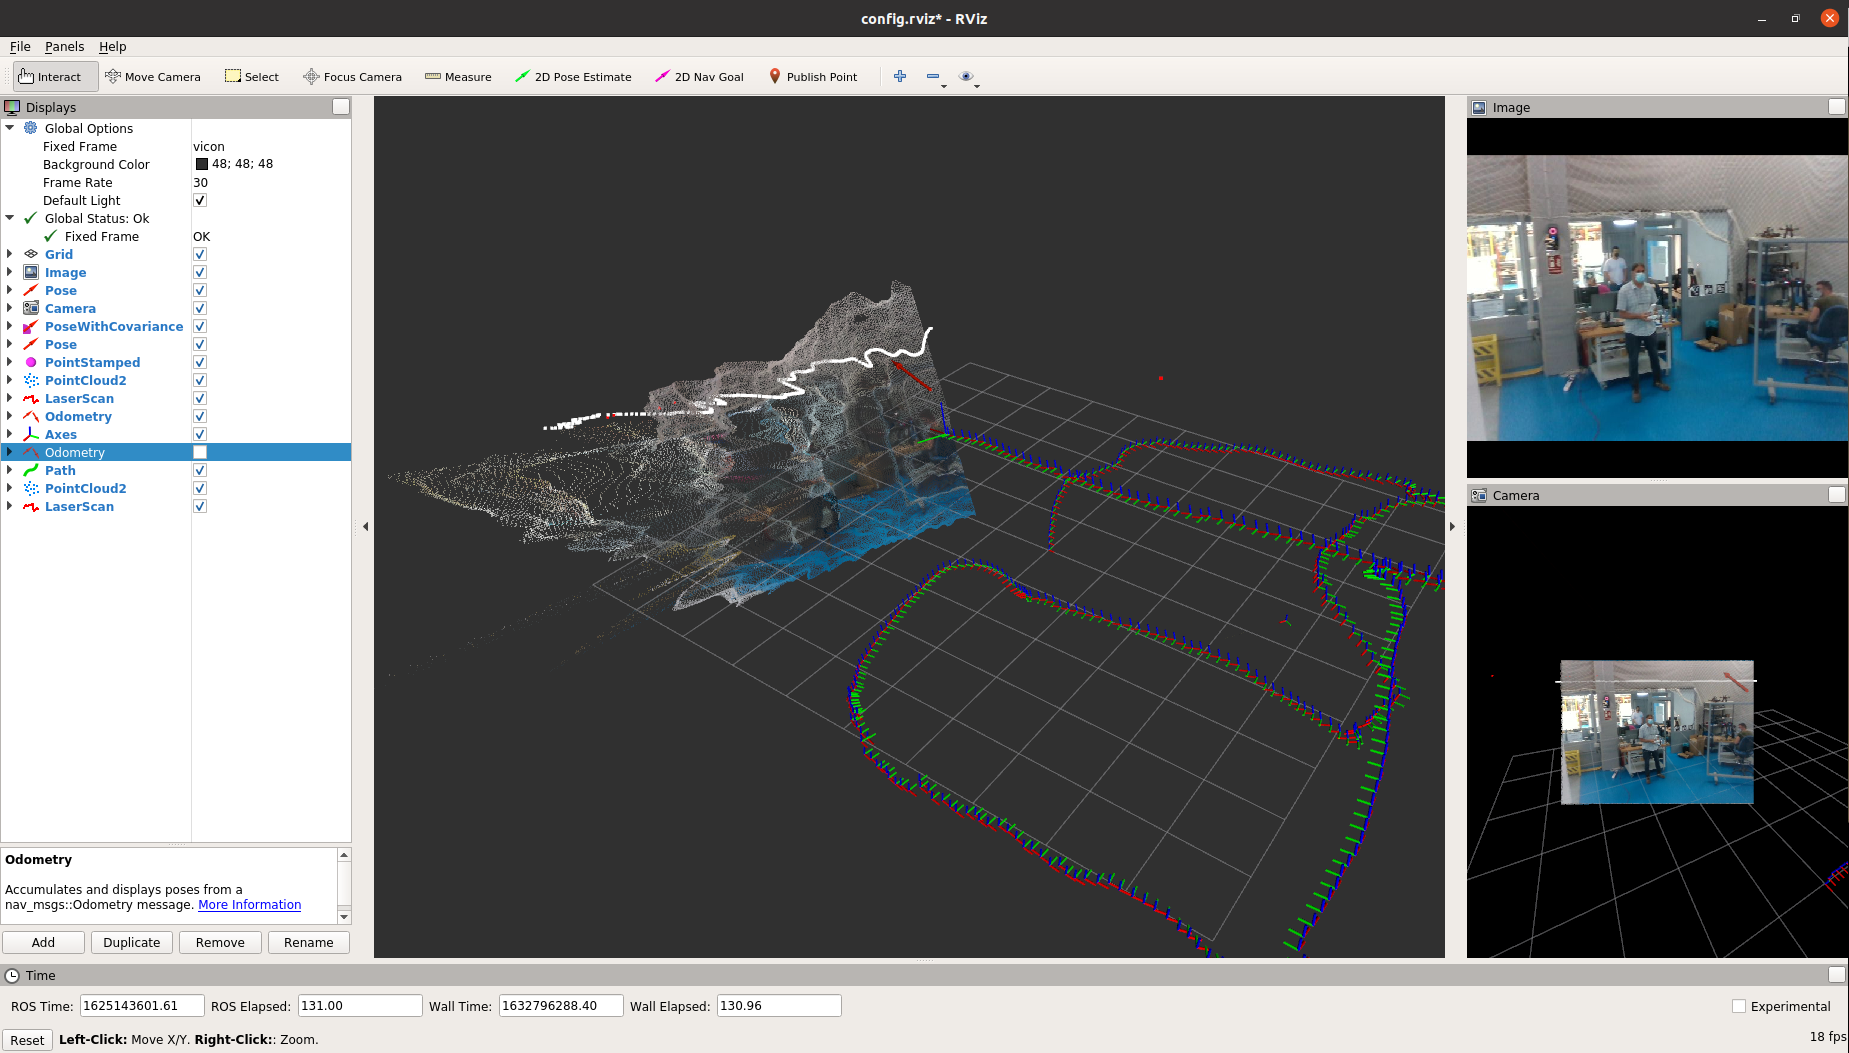Select the Interact tool

[55, 77]
